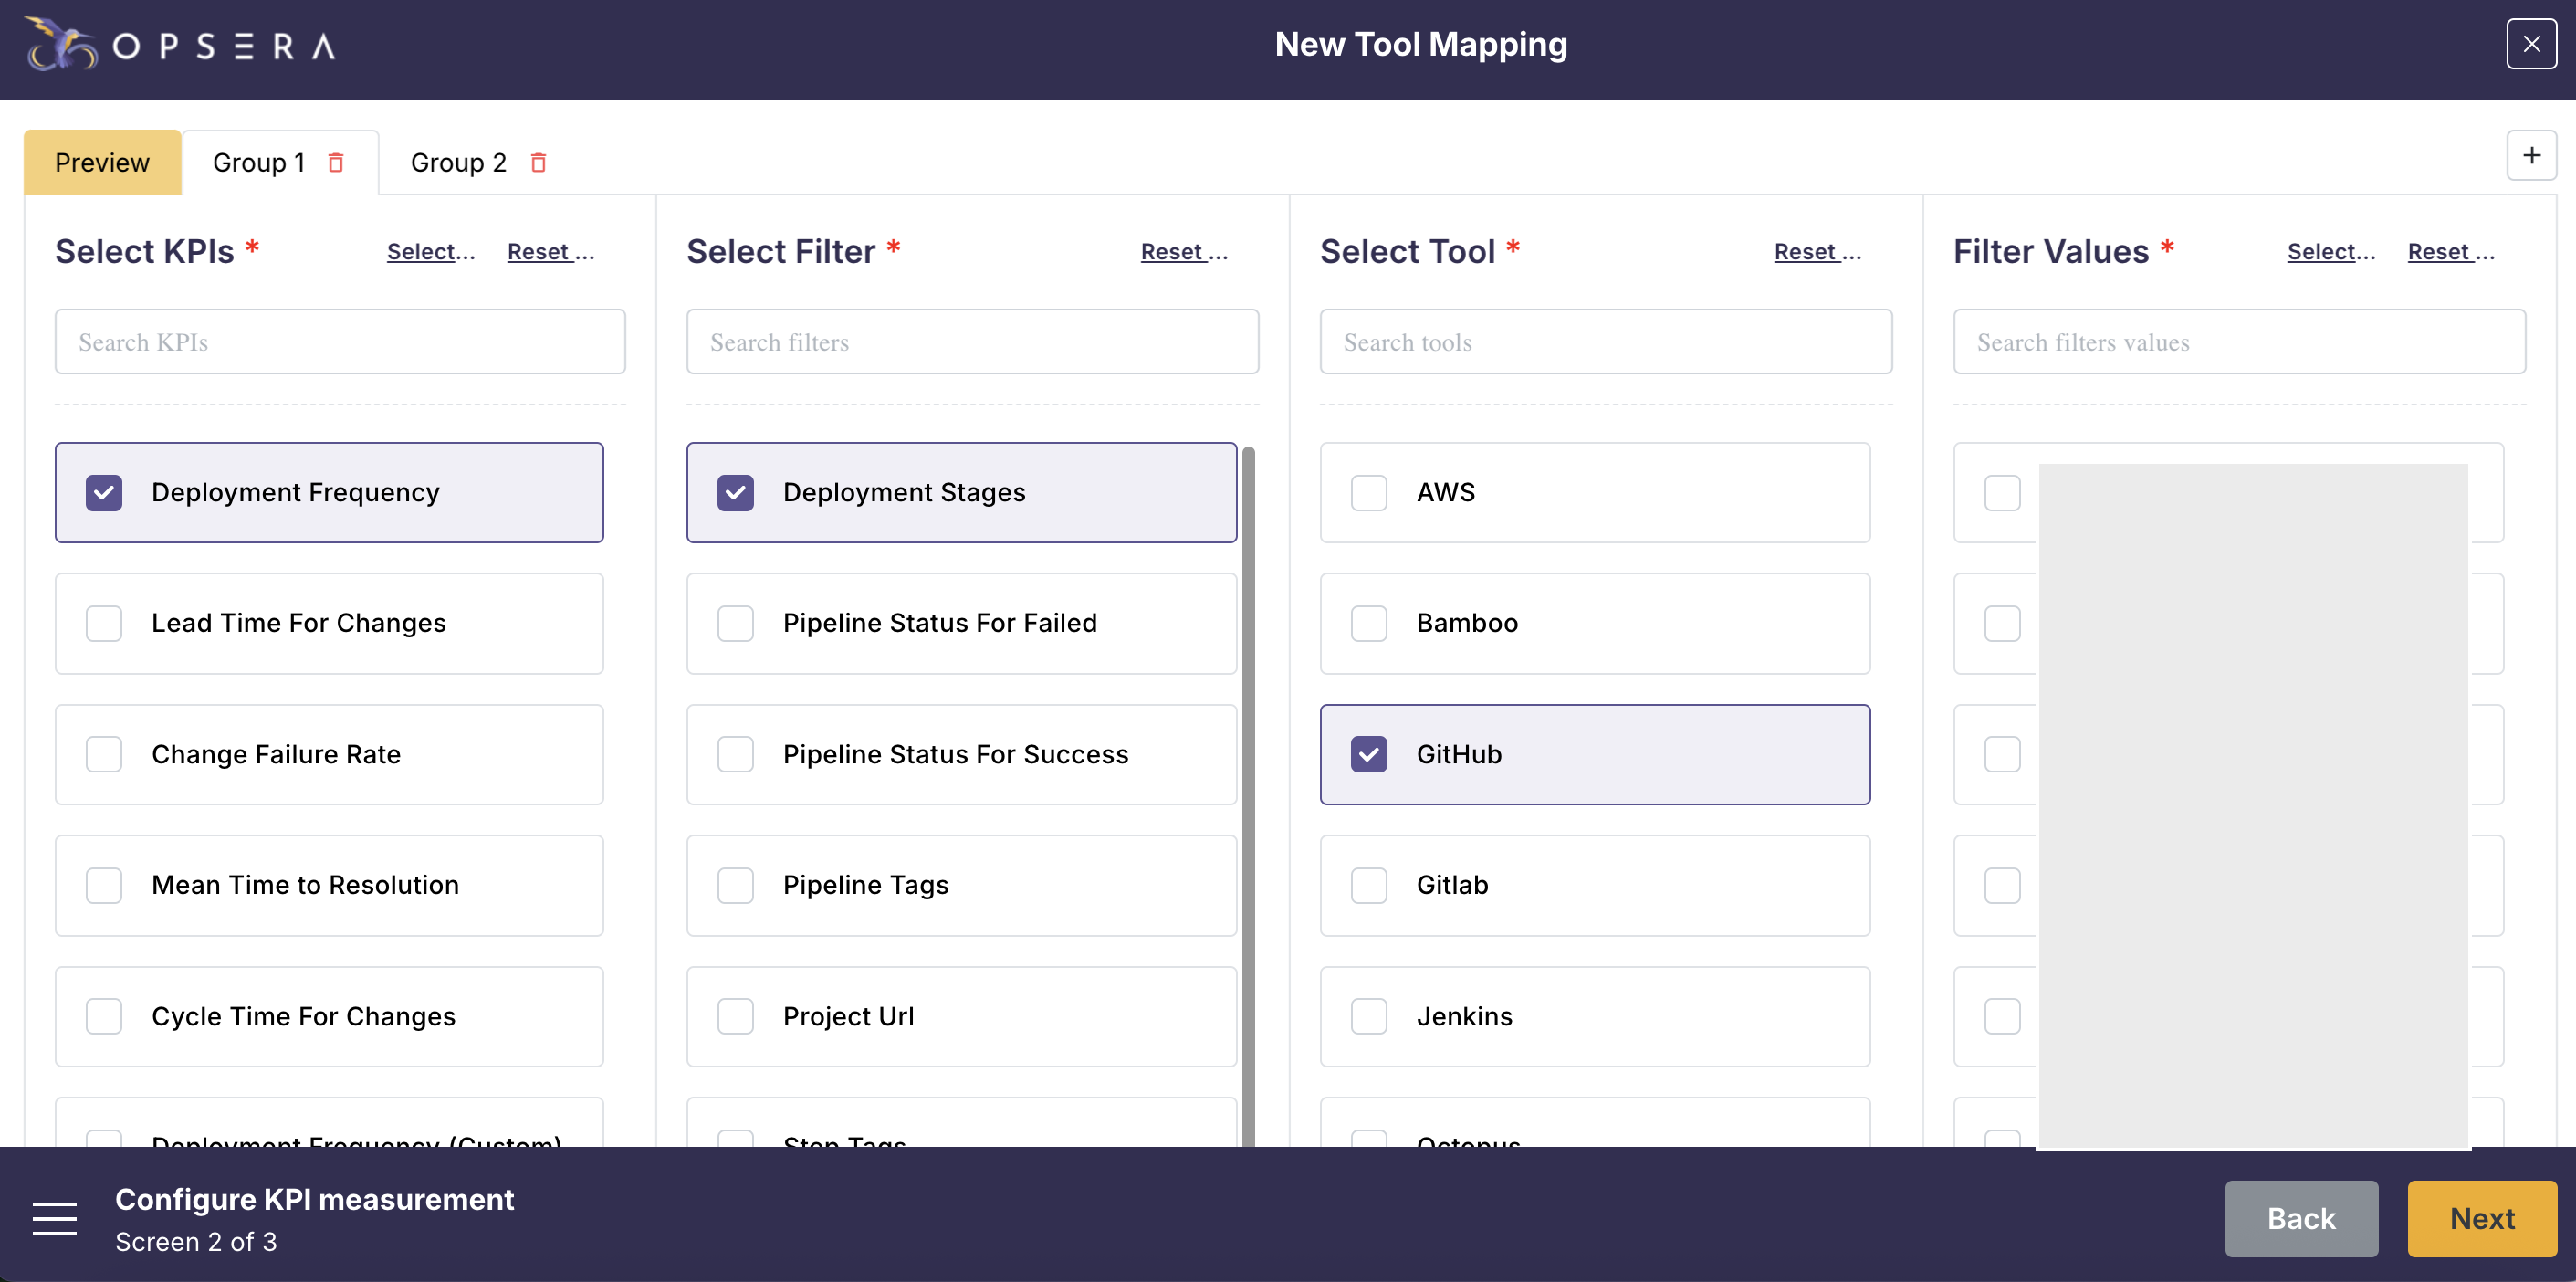Viewport: 2576px width, 1282px height.
Task: Select the Jenkins tool checkbox
Action: (x=1368, y=1016)
